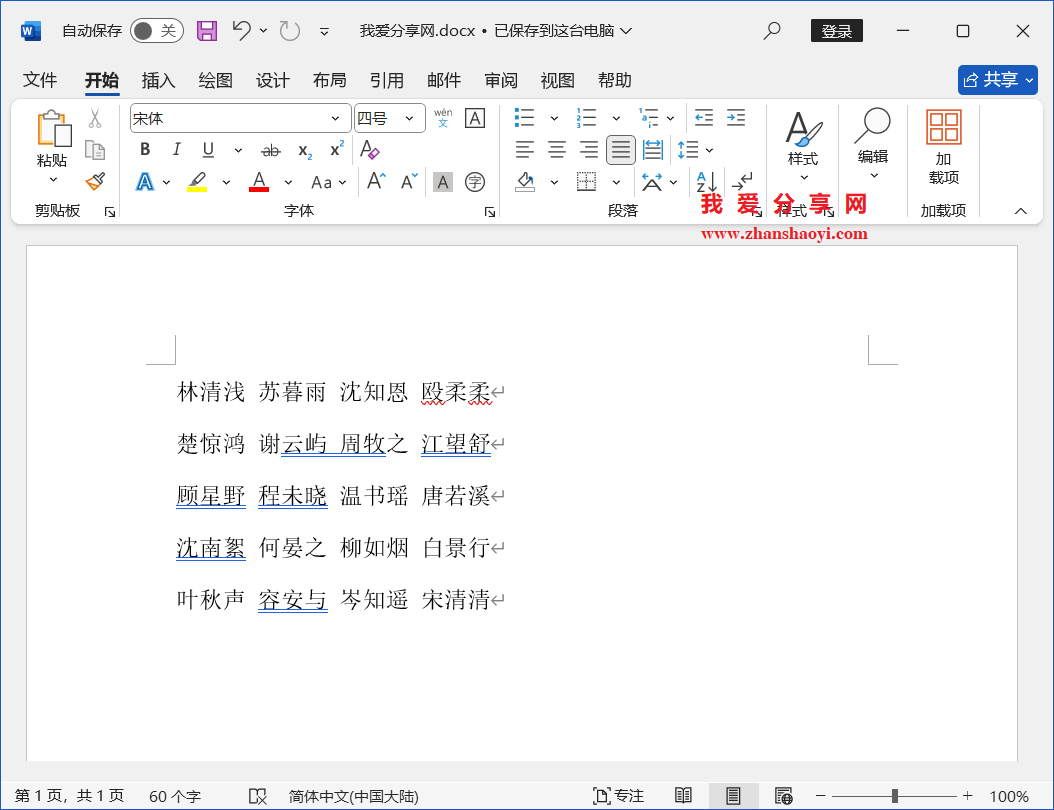Apply red font color
1054x810 pixels.
coord(259,181)
